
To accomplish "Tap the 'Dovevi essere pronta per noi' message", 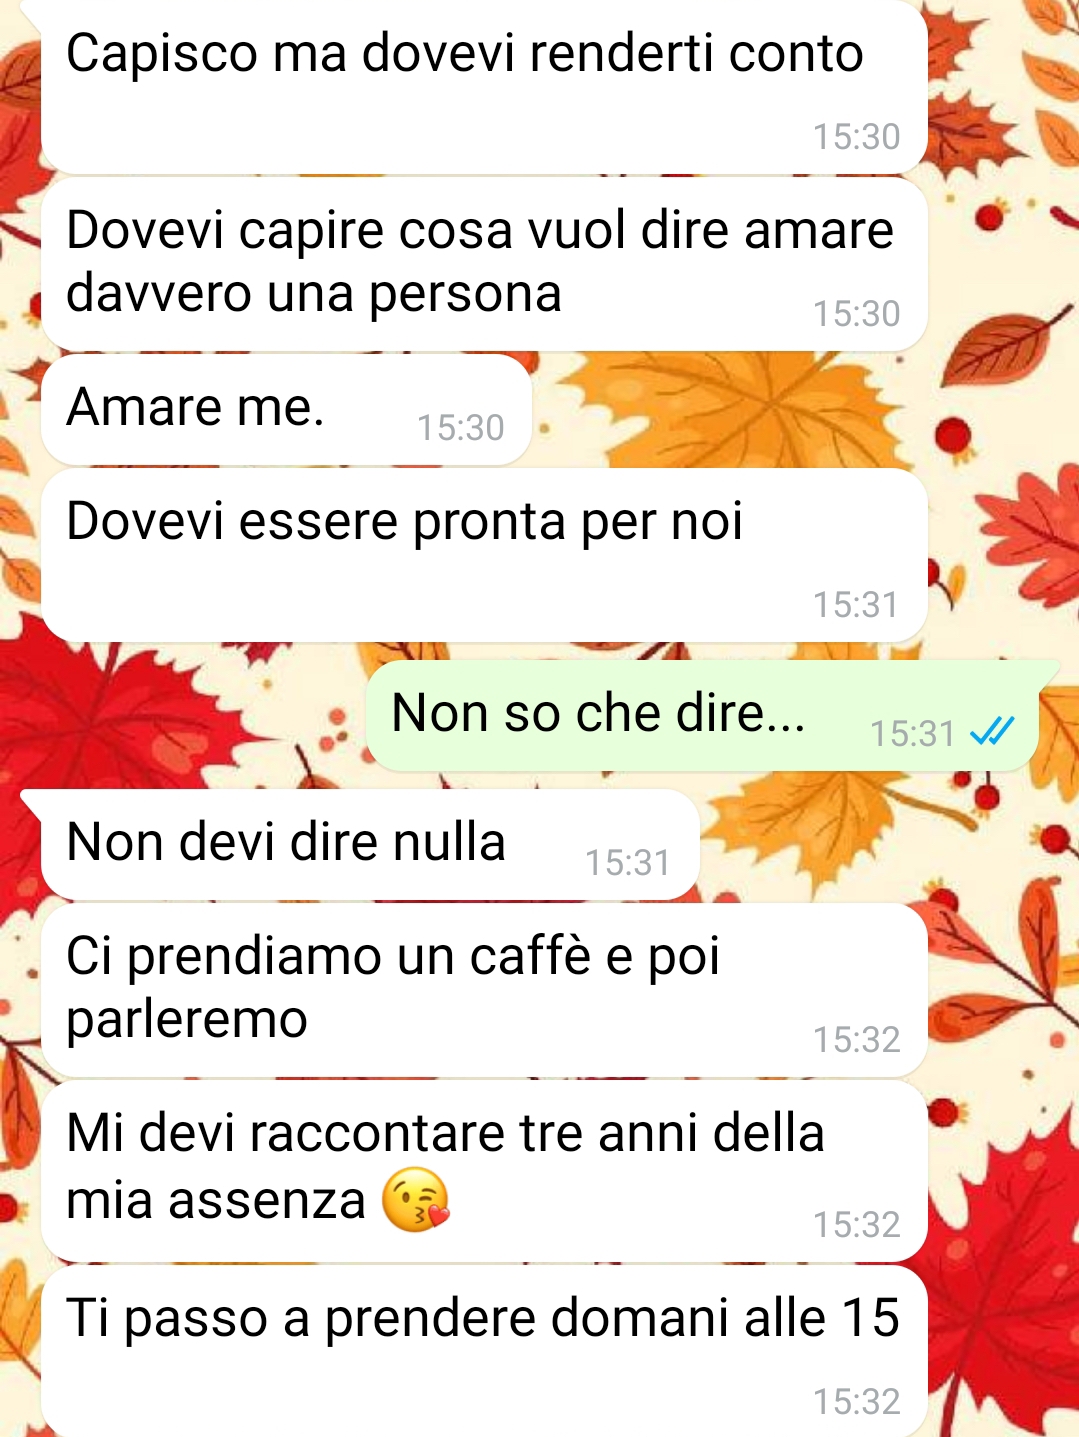I will pyautogui.click(x=484, y=555).
